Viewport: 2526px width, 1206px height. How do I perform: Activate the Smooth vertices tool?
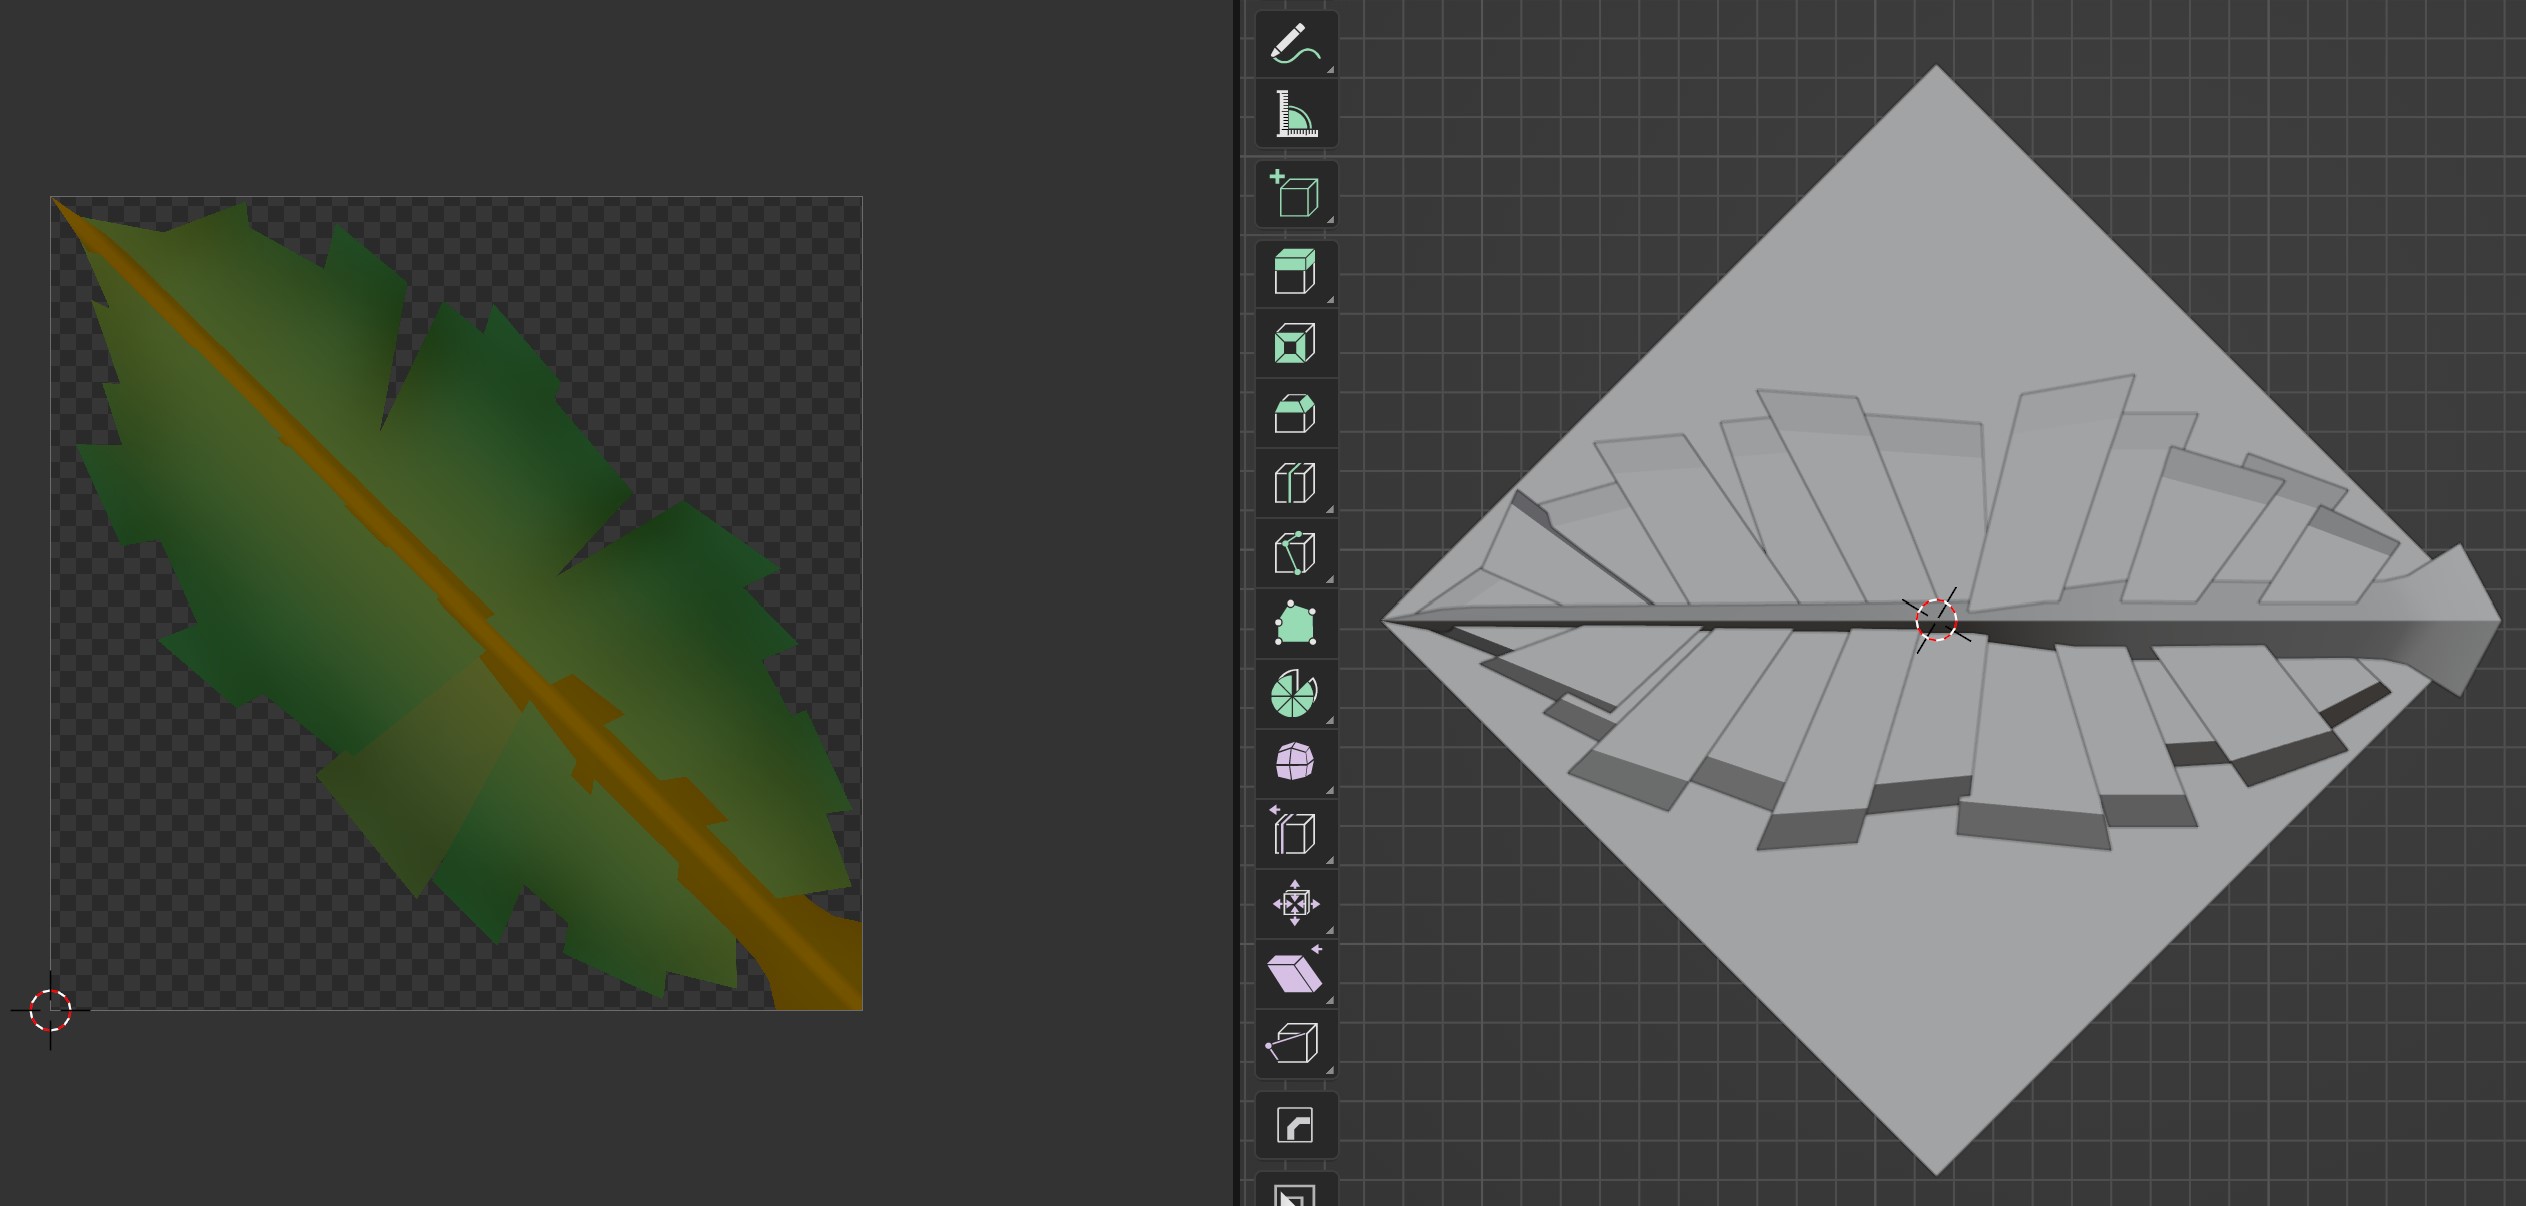coord(1296,762)
